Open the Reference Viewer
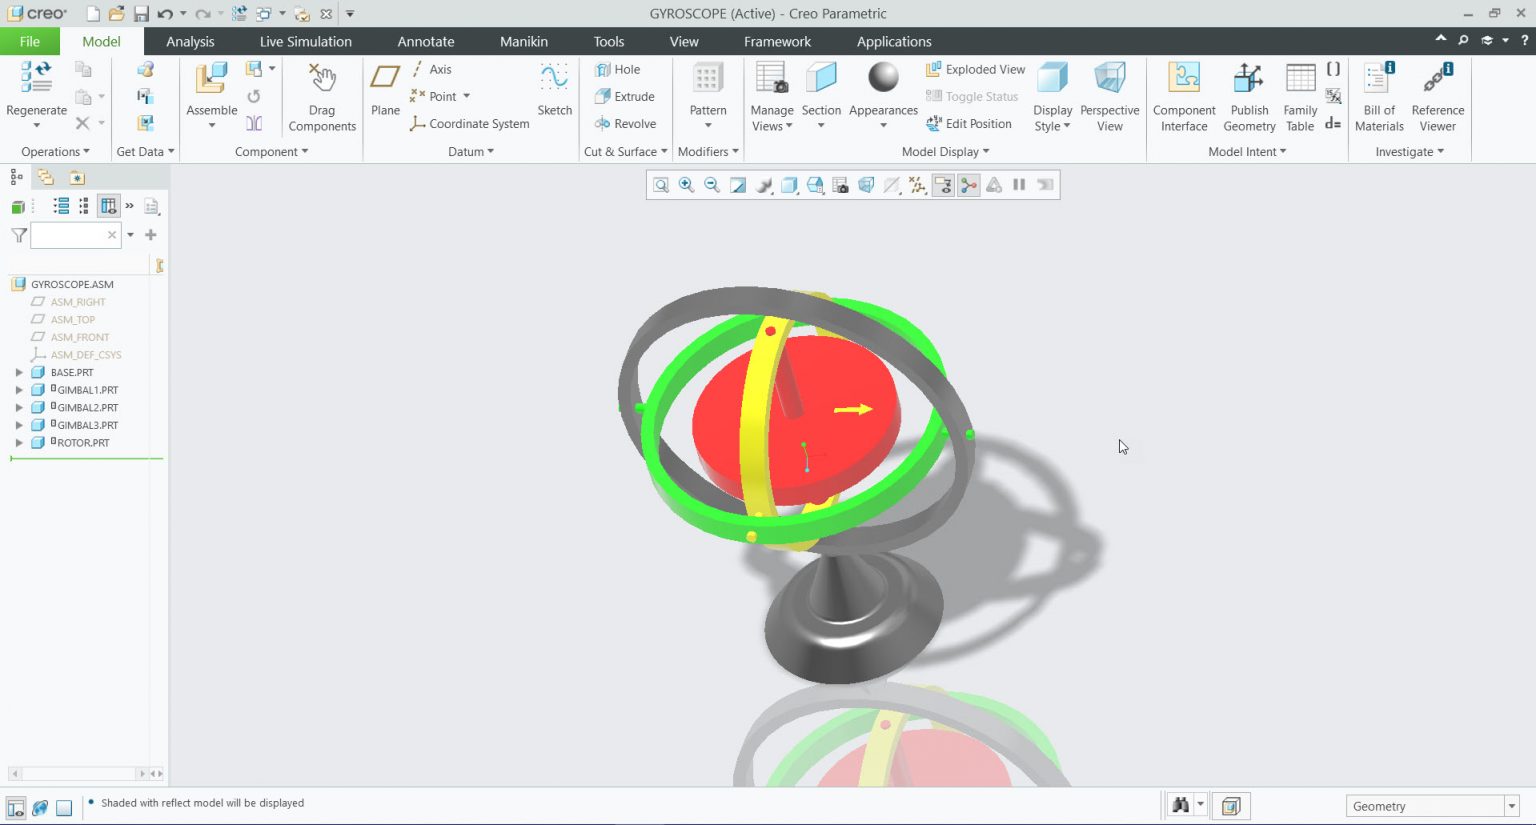Image resolution: width=1536 pixels, height=825 pixels. click(1437, 96)
